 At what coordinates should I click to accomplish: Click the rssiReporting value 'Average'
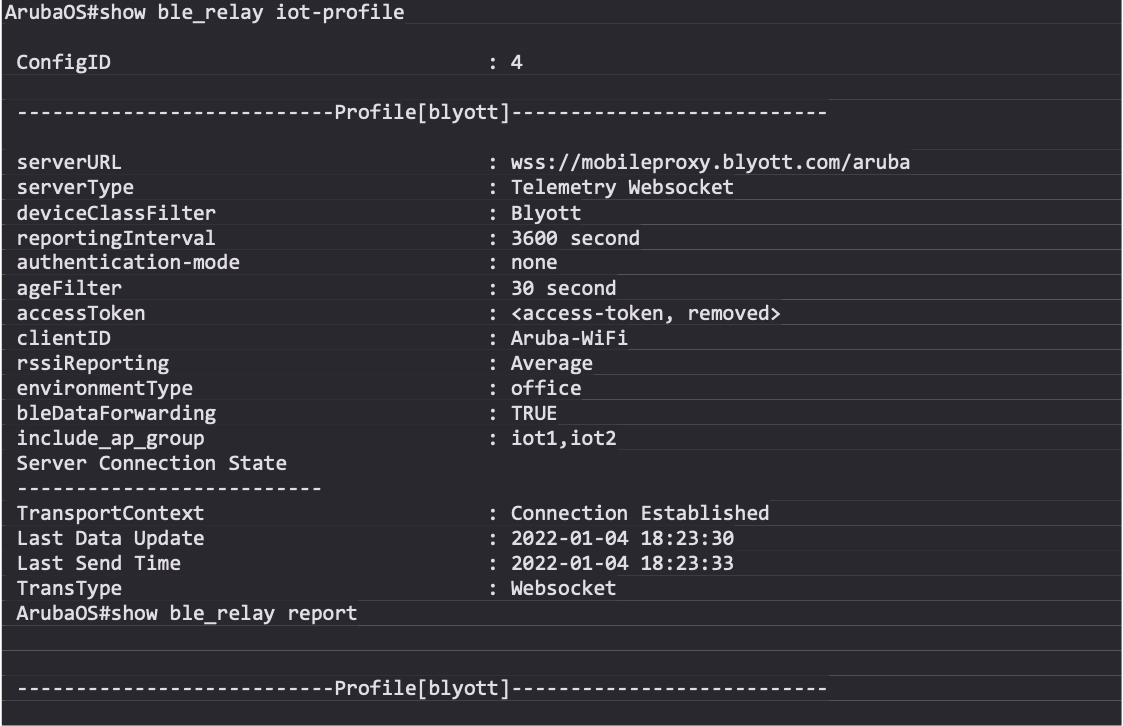551,363
